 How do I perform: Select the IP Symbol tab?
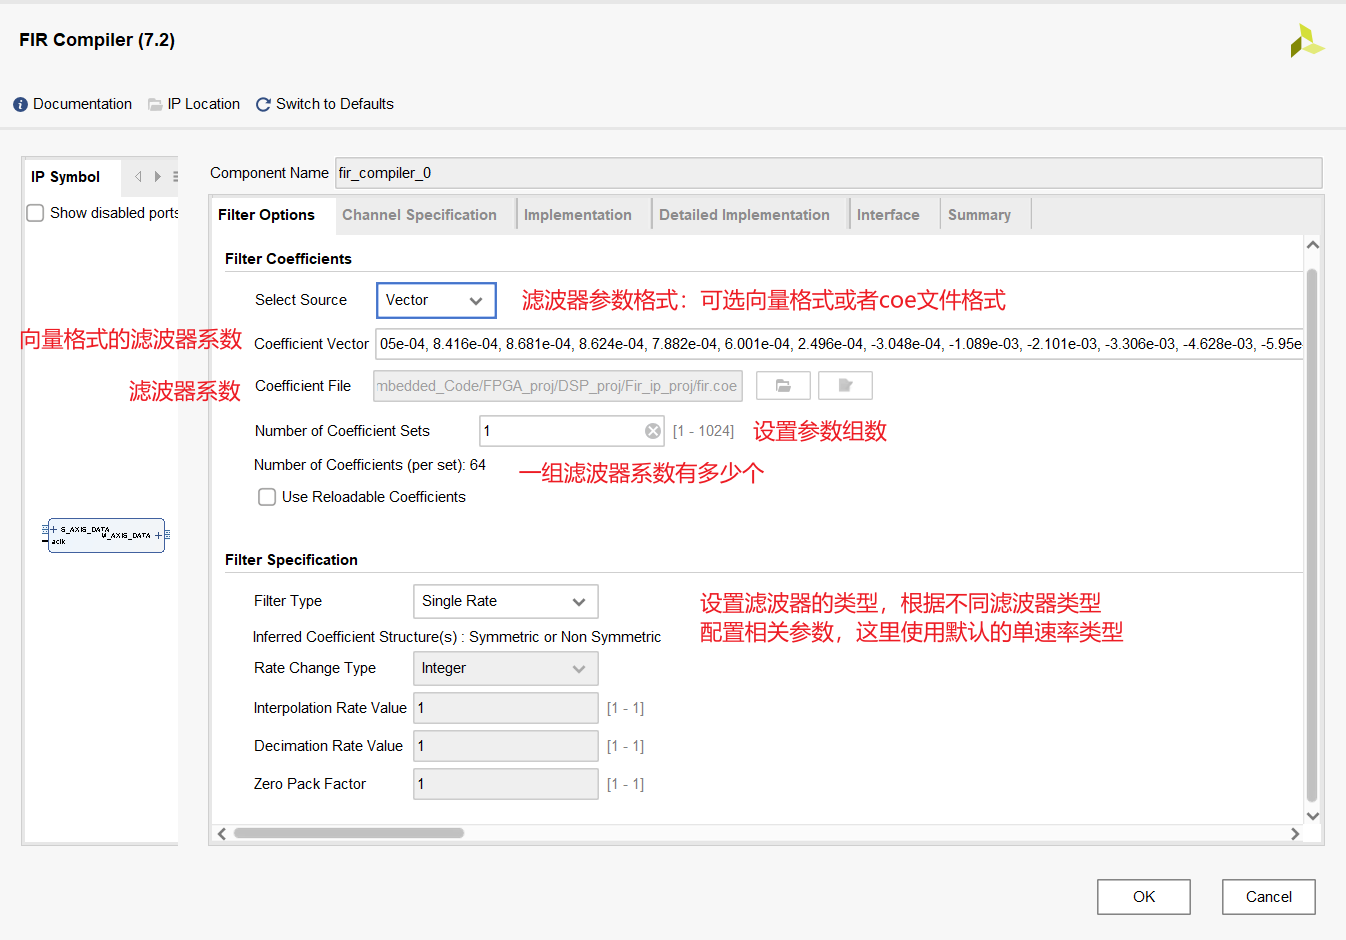tap(66, 177)
